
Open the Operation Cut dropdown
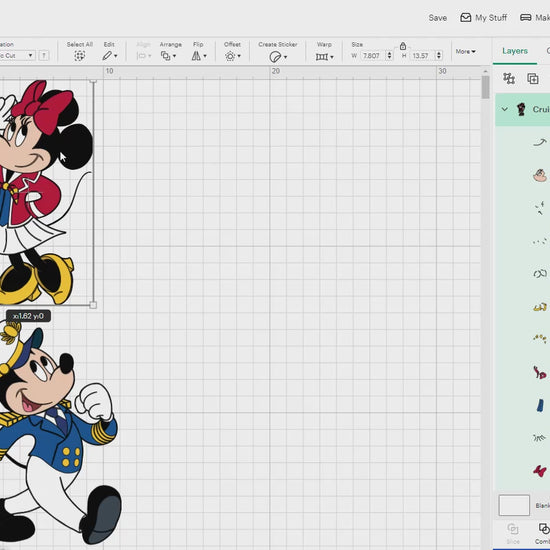click(x=17, y=55)
